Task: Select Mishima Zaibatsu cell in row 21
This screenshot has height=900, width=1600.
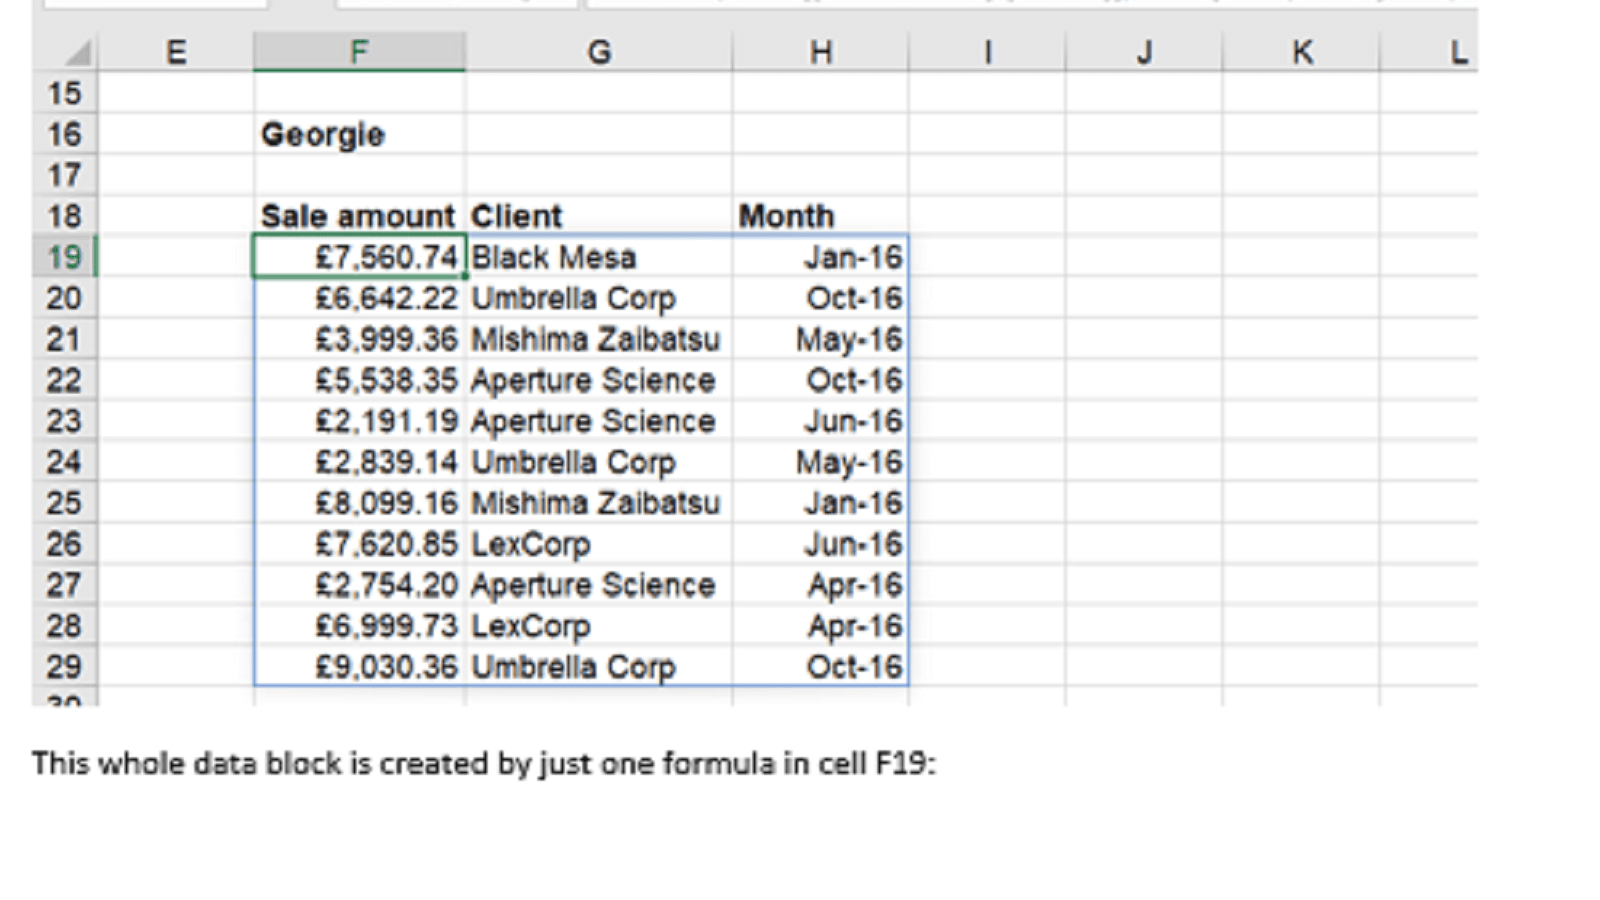Action: (595, 339)
